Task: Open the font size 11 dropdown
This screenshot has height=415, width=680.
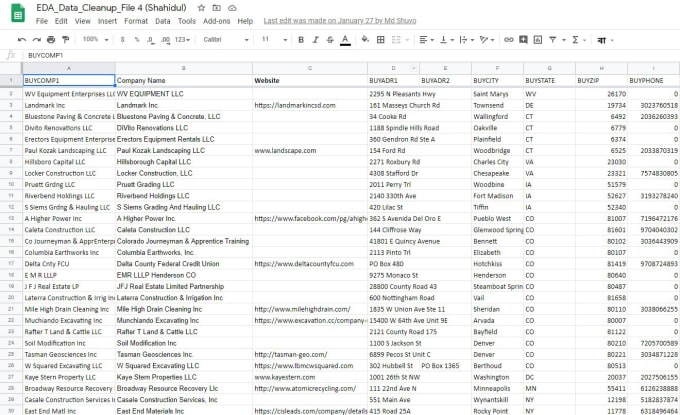Action: [274, 39]
